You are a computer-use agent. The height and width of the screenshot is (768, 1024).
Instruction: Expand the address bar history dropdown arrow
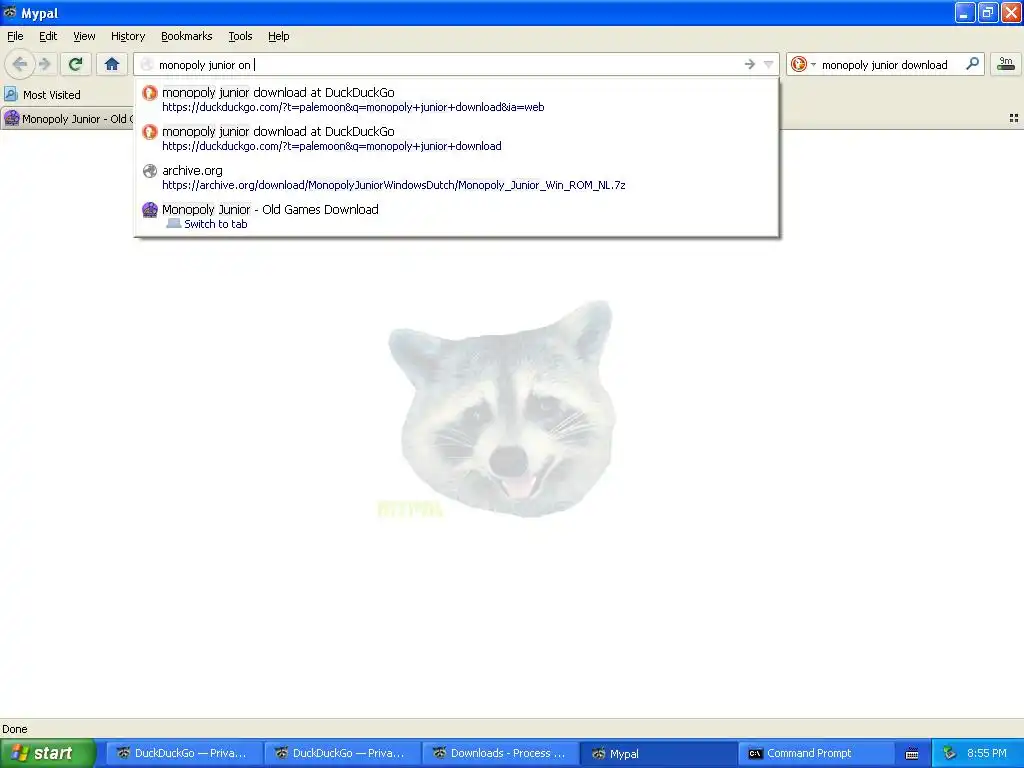click(x=769, y=64)
